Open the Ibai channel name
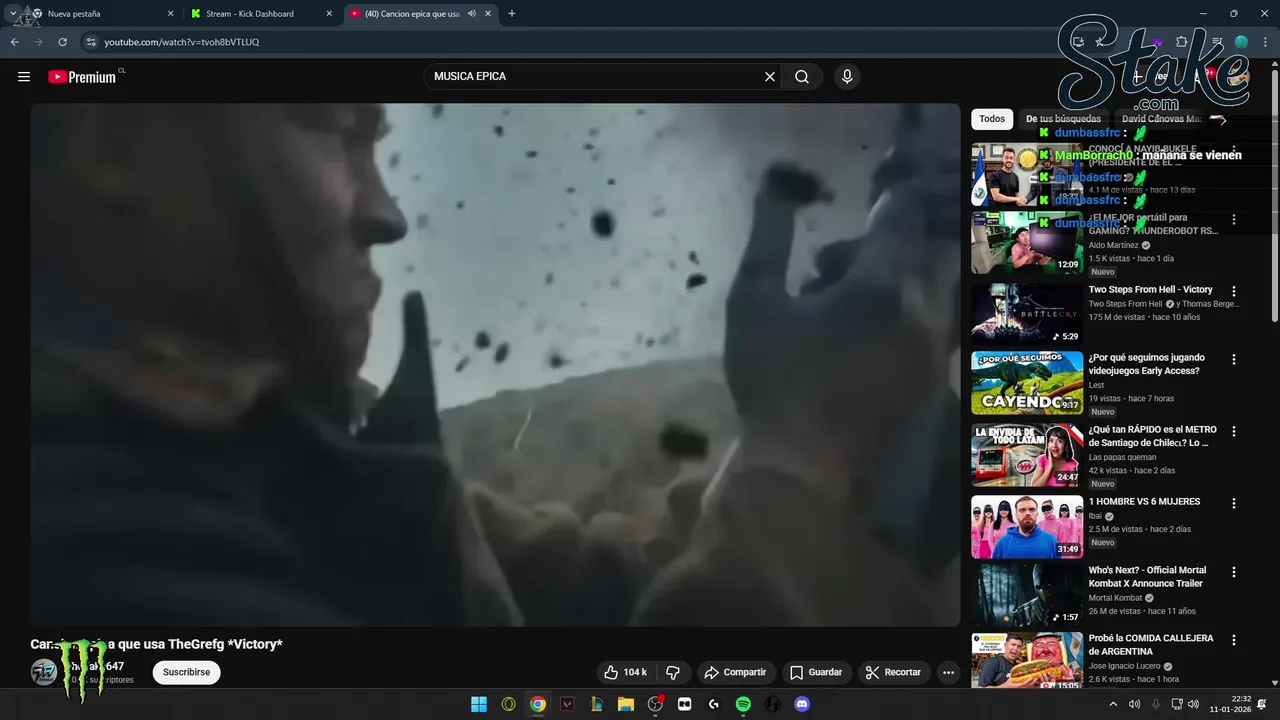 pyautogui.click(x=1095, y=516)
